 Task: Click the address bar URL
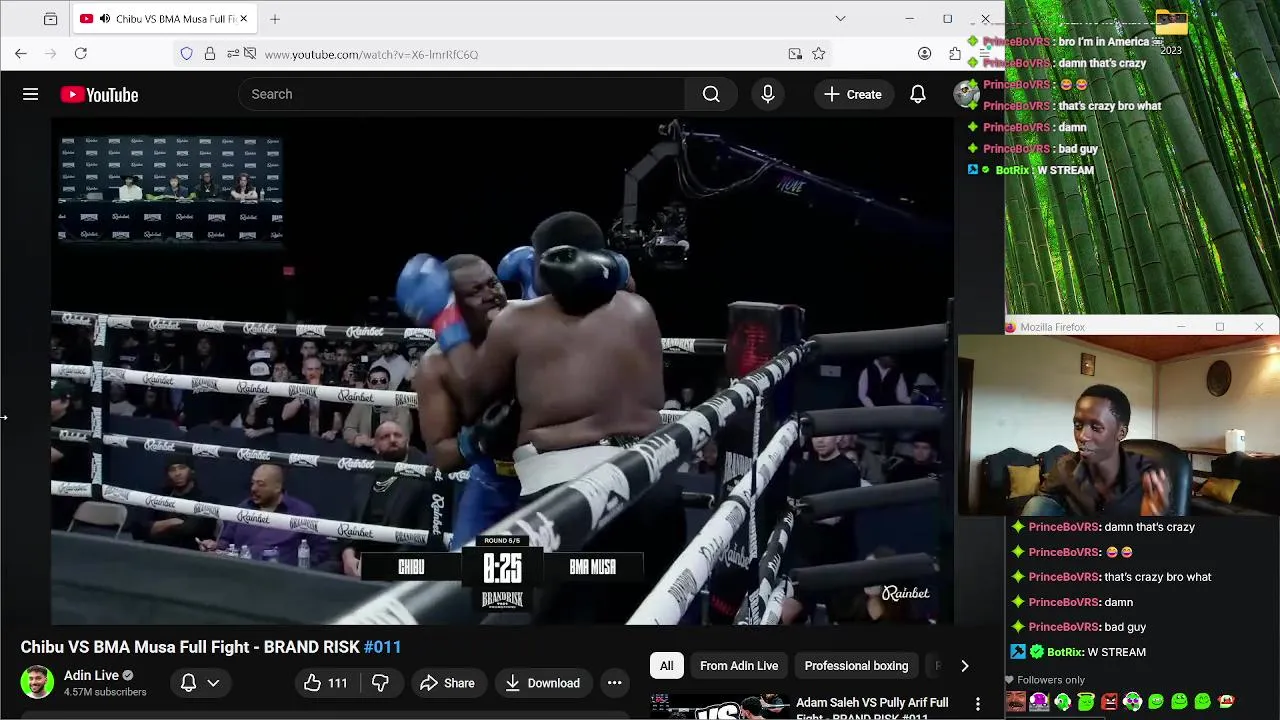[x=371, y=54]
